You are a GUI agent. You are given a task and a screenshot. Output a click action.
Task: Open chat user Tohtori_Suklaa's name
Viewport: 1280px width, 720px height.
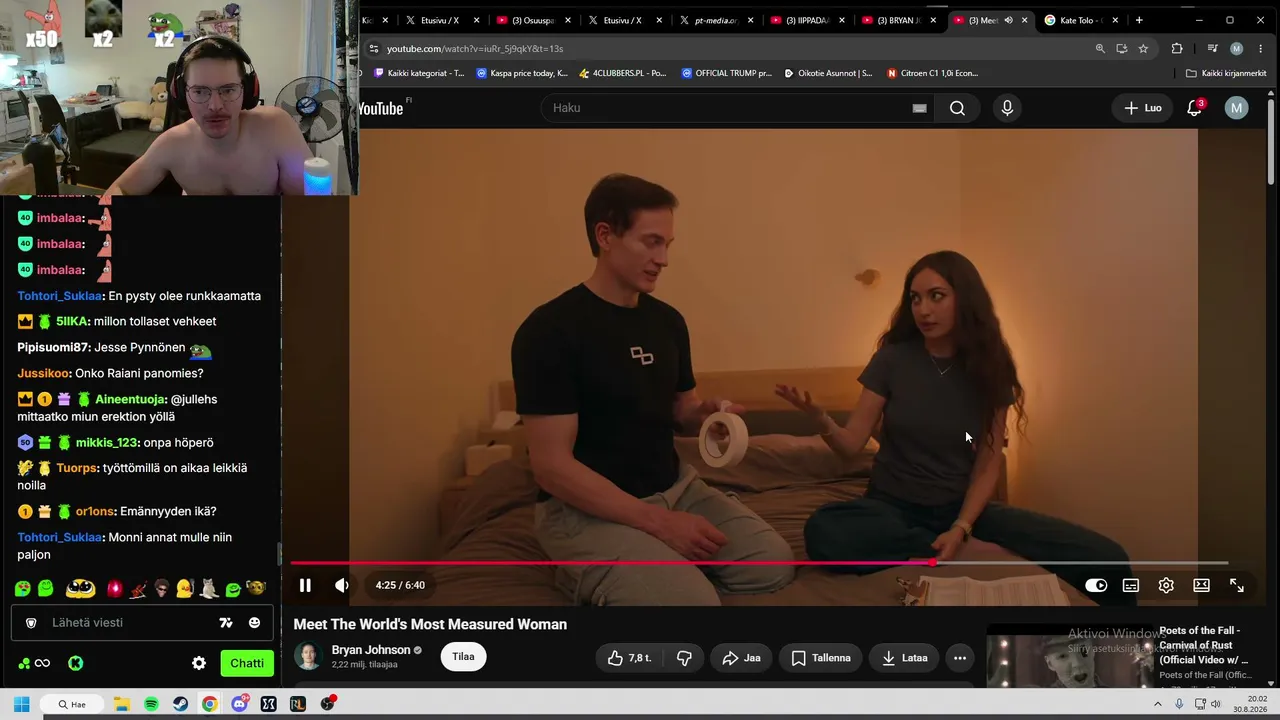pyautogui.click(x=60, y=296)
